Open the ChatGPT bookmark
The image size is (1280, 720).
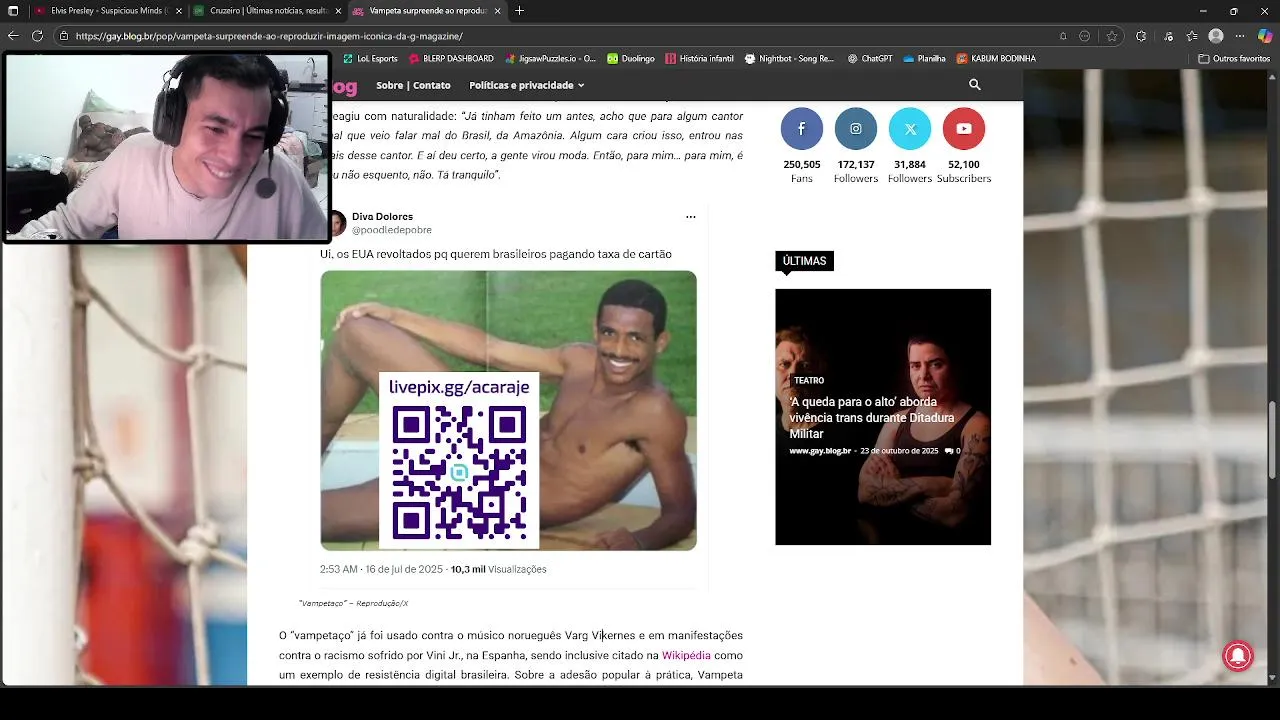pos(870,59)
